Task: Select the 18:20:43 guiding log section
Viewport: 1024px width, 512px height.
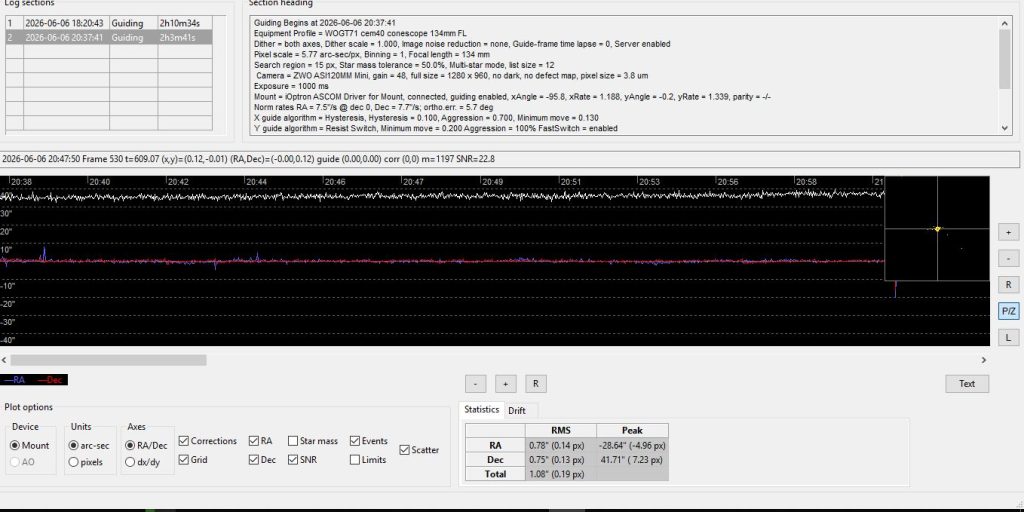Action: point(108,24)
